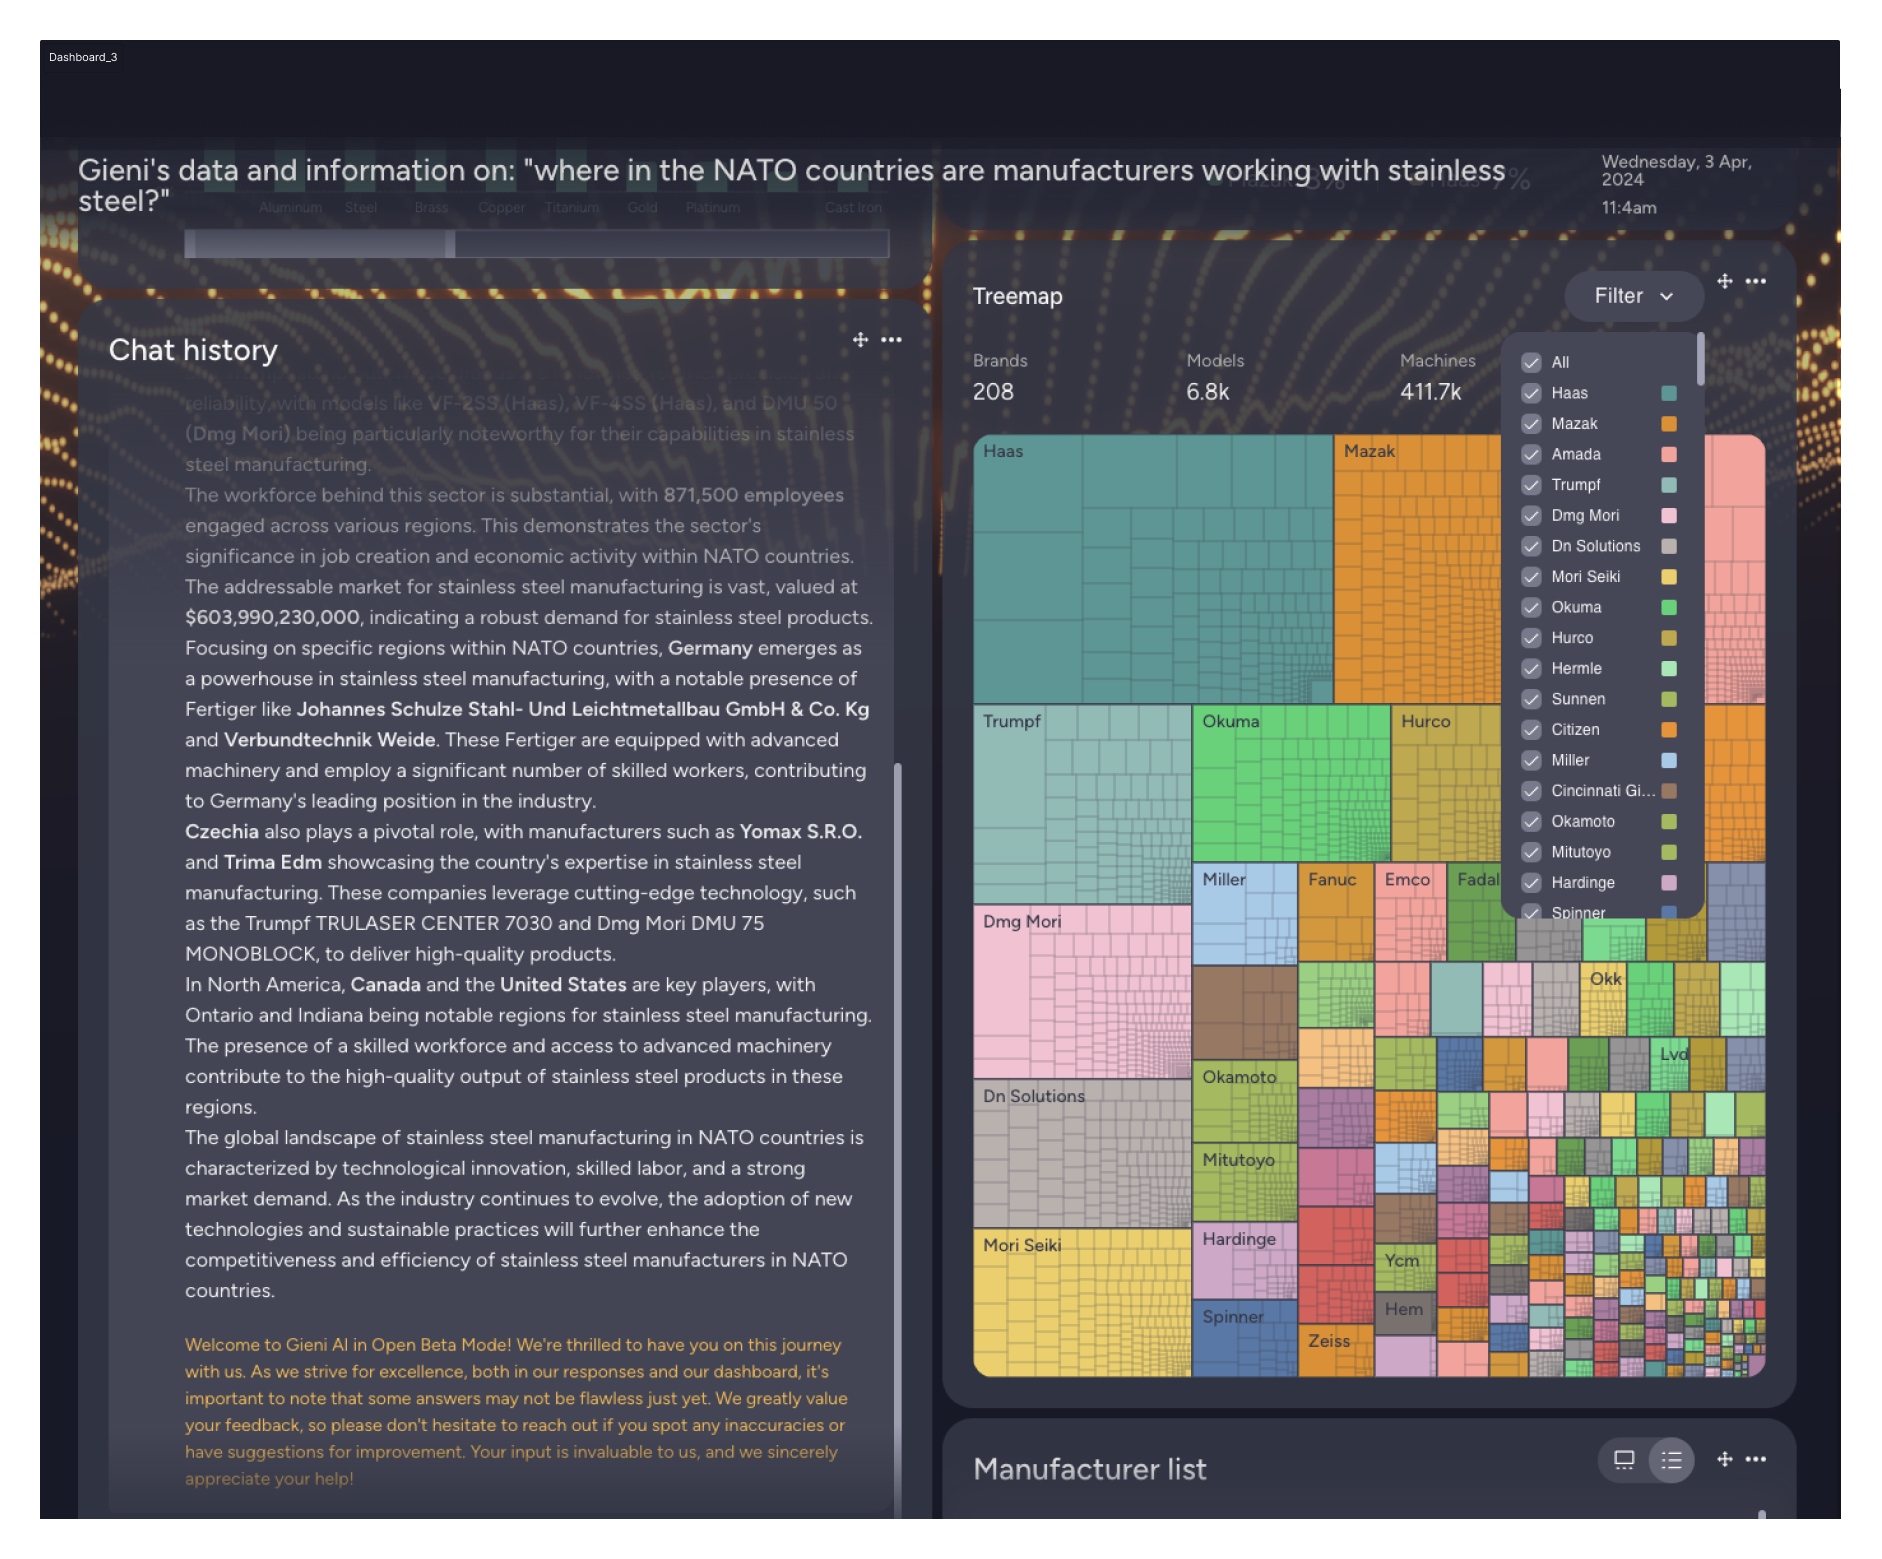Click the teal color swatch next to Haas
The image size is (1882, 1559).
(1668, 393)
